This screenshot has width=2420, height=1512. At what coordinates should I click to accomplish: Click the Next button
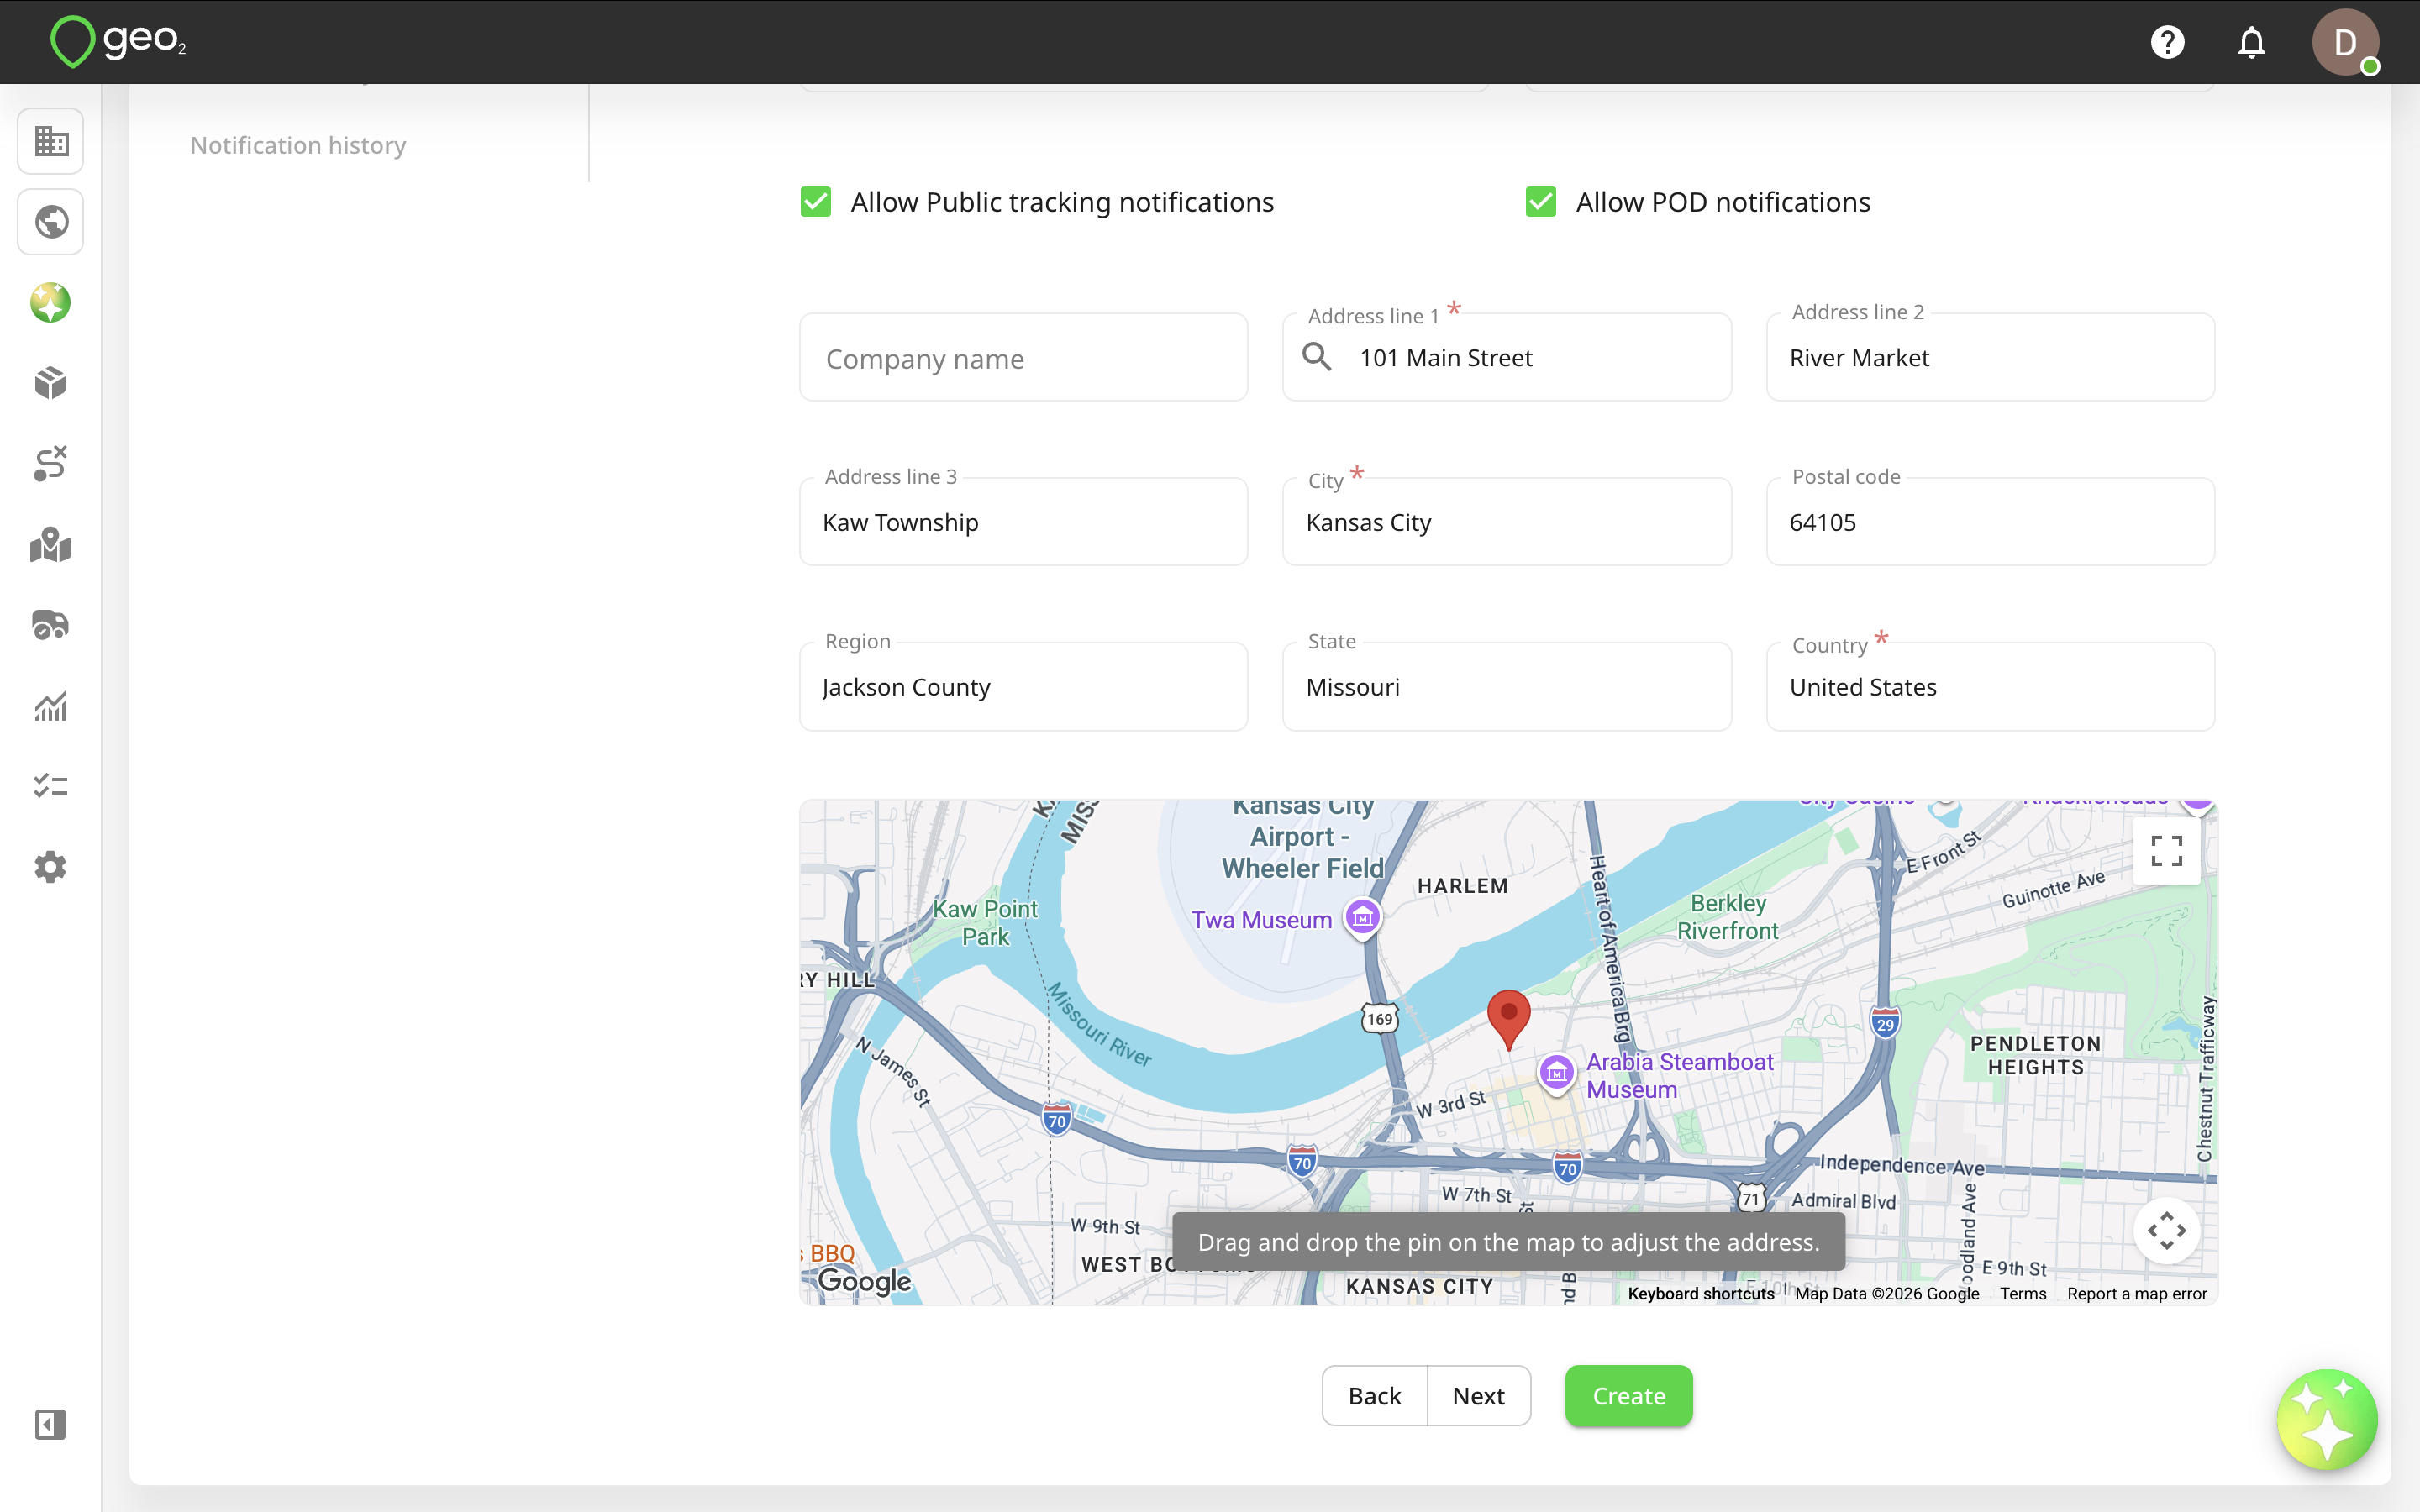[x=1478, y=1396]
